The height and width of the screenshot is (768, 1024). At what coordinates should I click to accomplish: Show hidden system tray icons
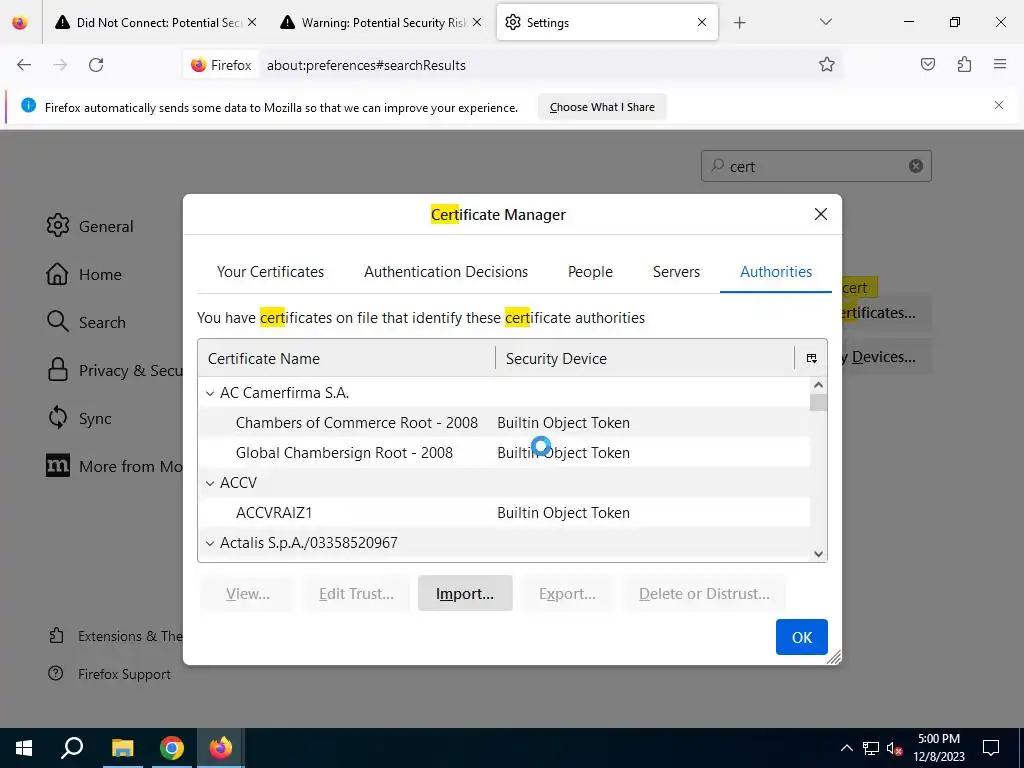coord(846,748)
